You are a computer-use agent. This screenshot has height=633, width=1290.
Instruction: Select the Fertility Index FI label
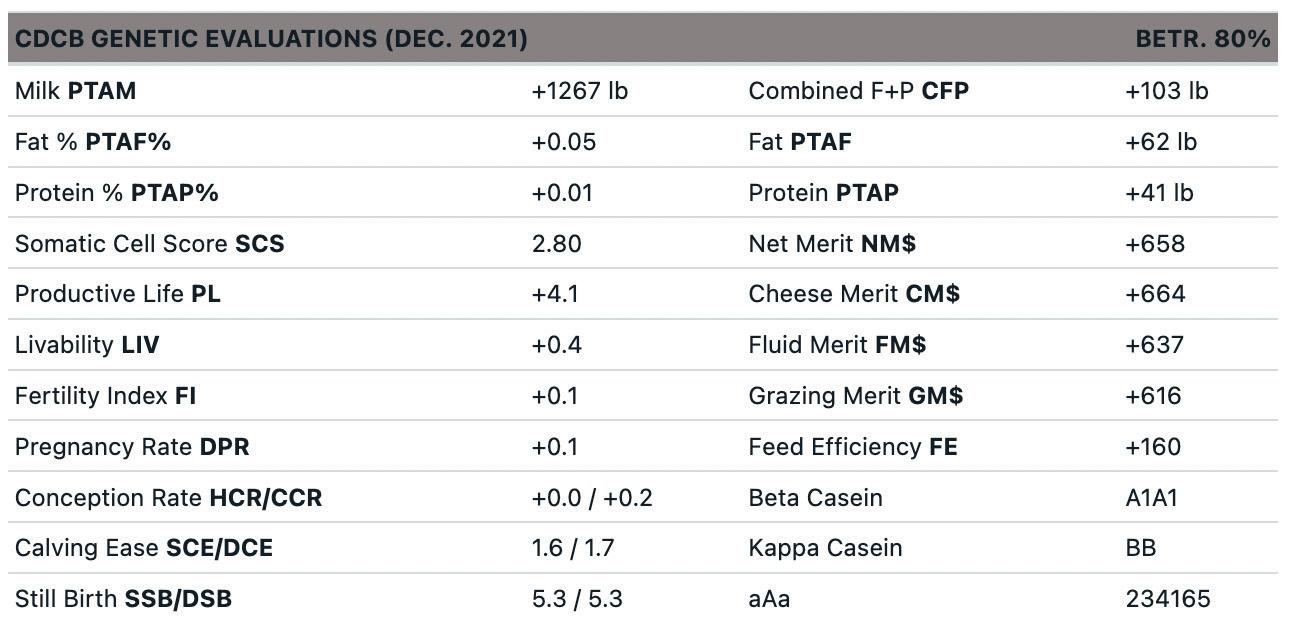pos(105,396)
